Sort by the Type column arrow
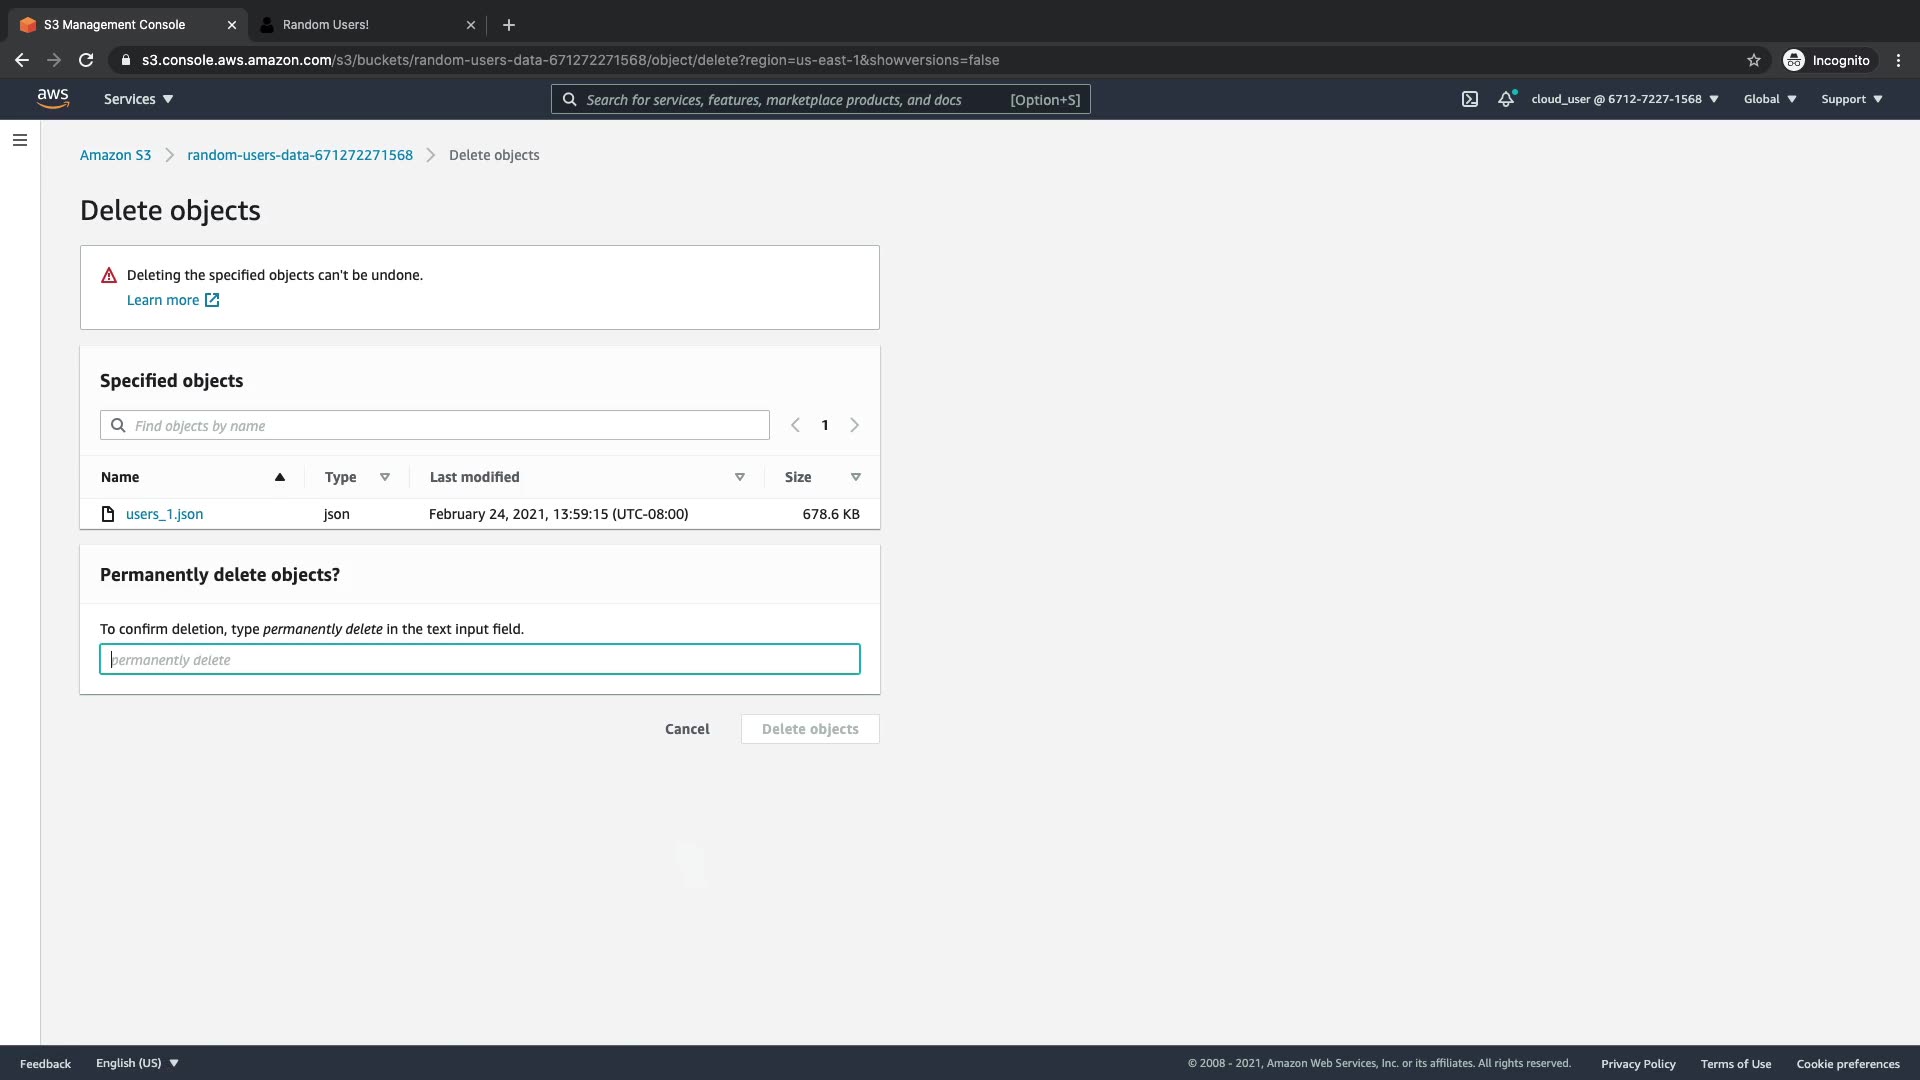This screenshot has width=1920, height=1080. [384, 477]
